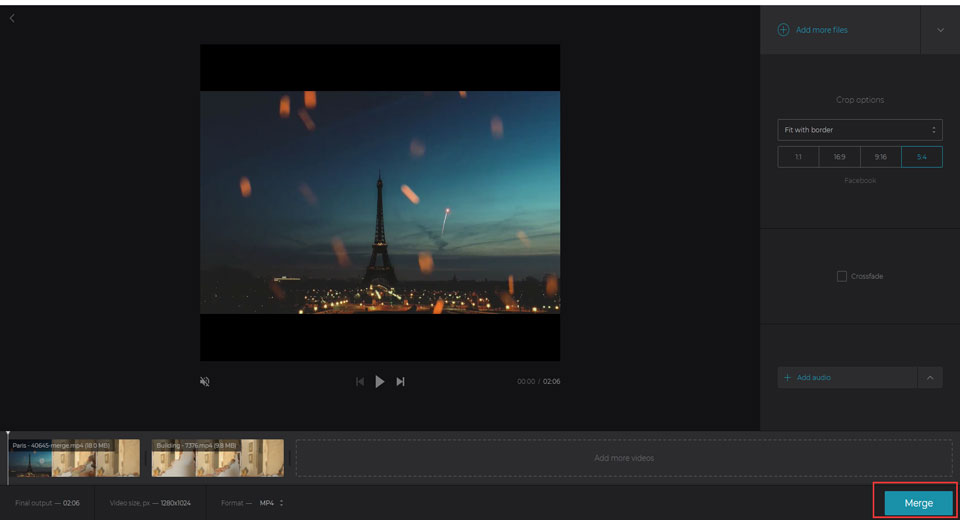This screenshot has width=960, height=520.
Task: Select the Building video clip thumbnail
Action: tap(218, 458)
